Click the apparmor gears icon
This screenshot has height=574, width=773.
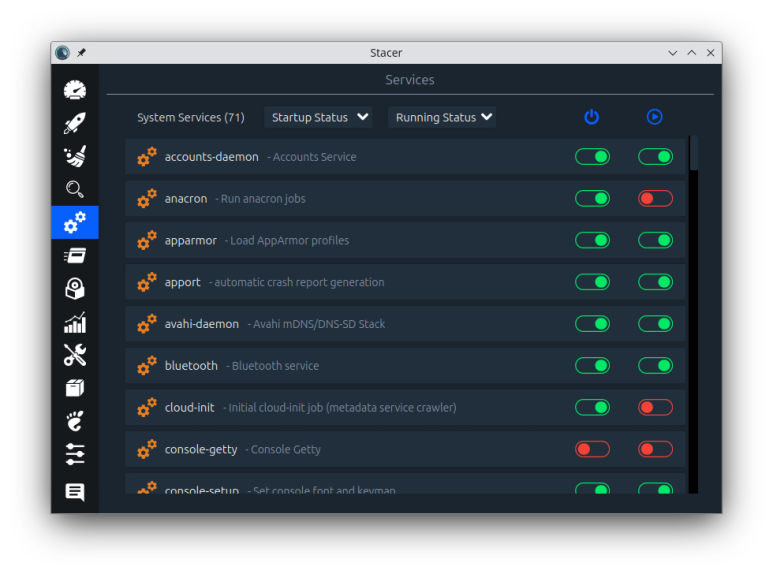147,241
